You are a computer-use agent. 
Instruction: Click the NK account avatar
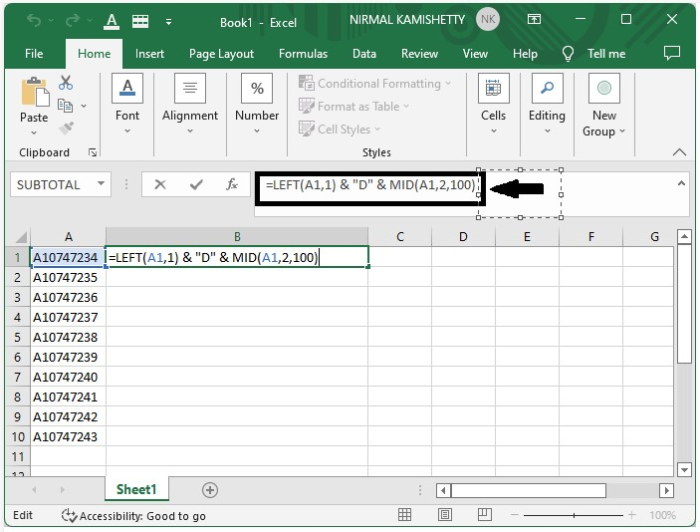click(488, 20)
